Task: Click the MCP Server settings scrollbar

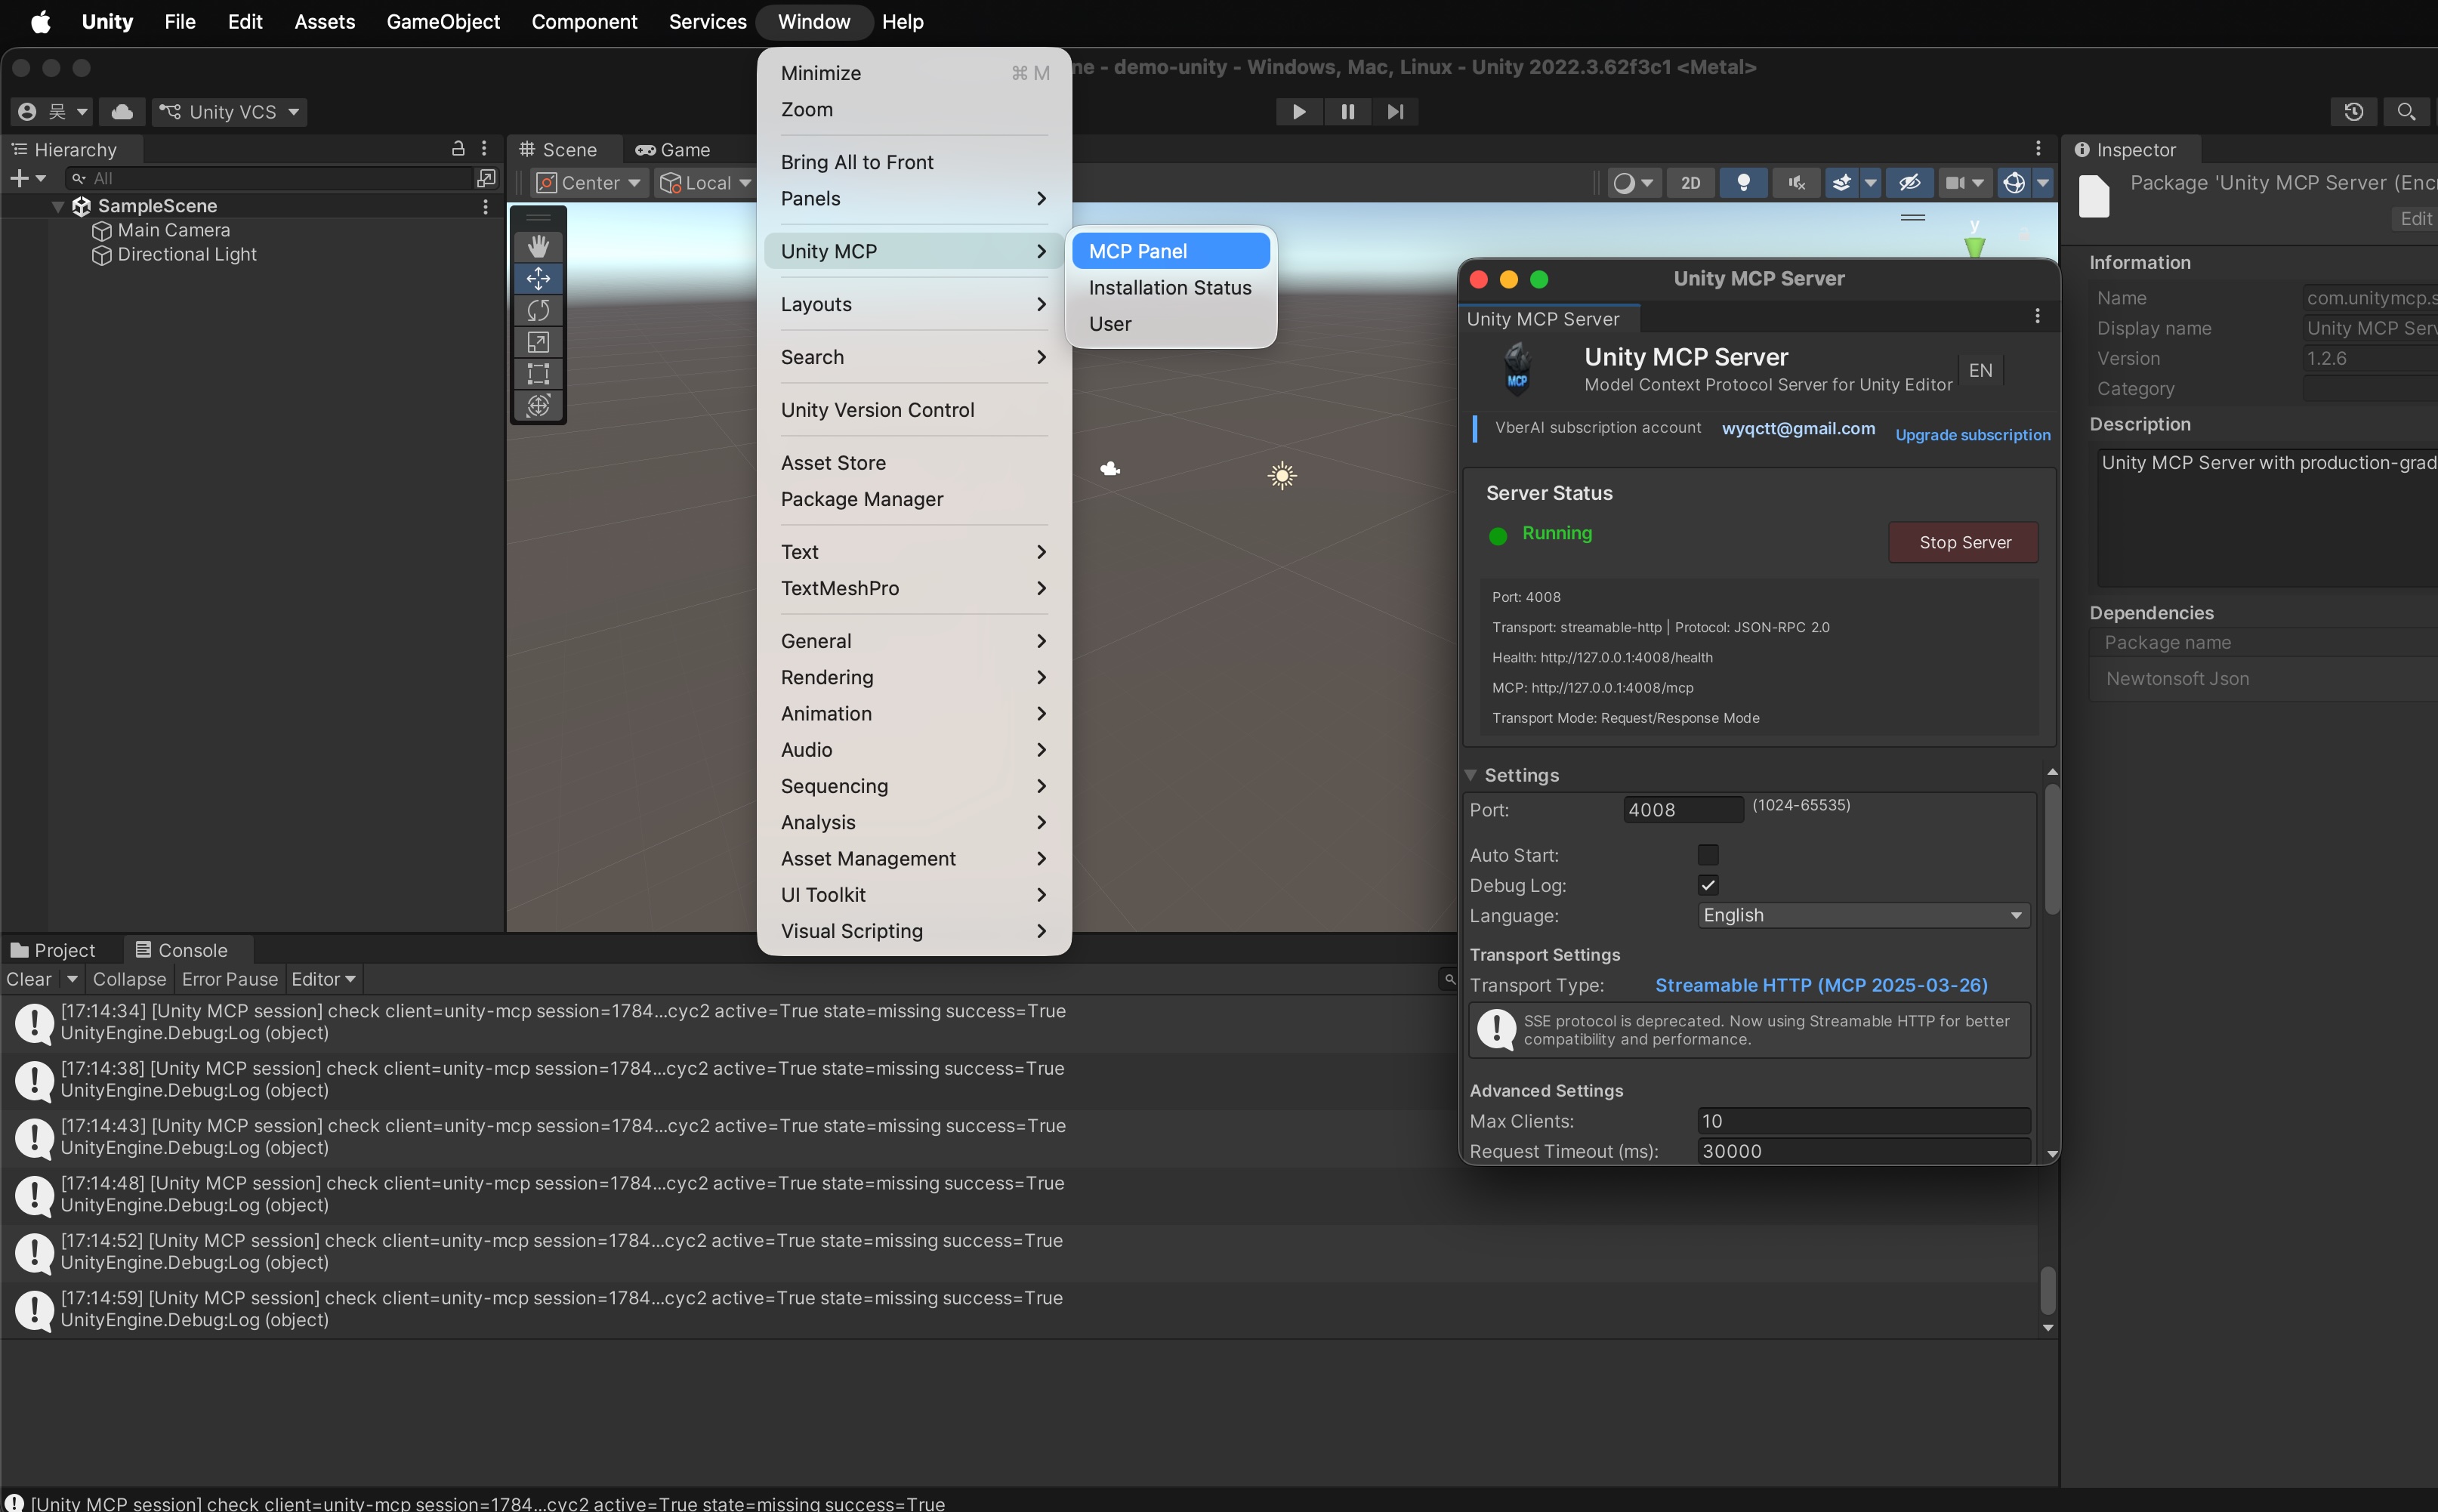Action: pos(2052,848)
